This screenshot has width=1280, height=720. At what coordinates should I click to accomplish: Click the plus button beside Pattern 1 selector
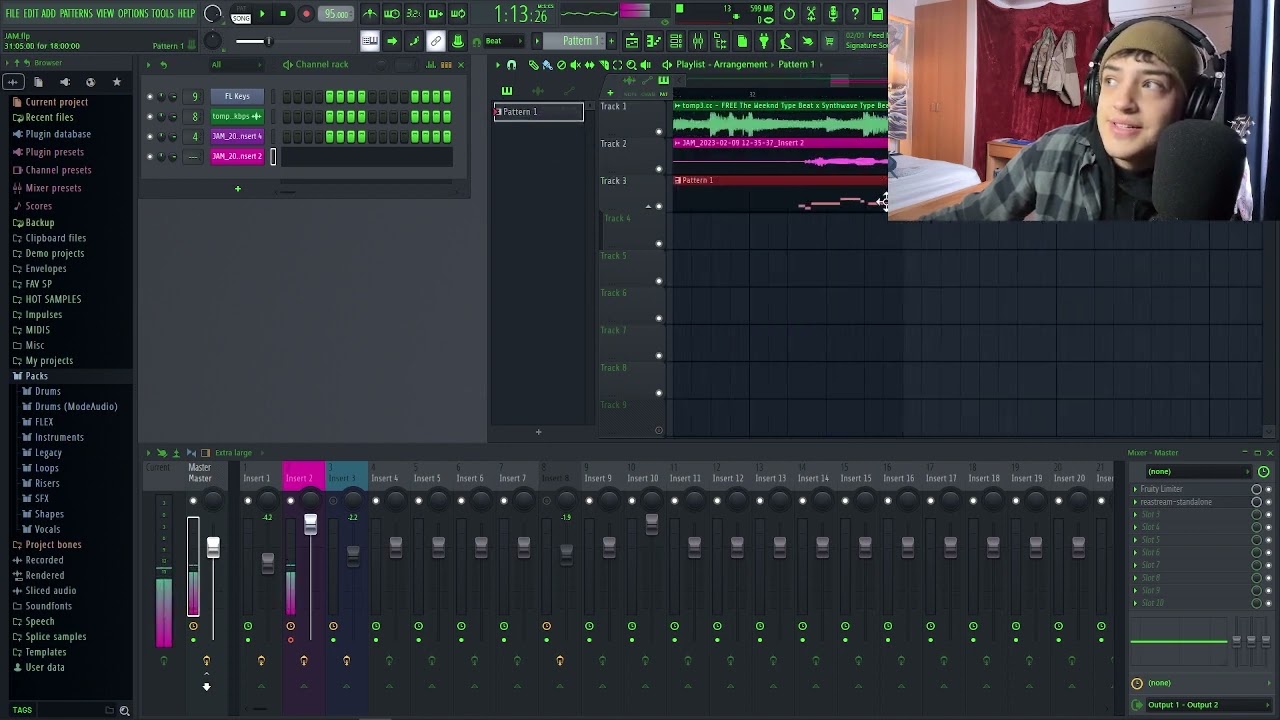tap(609, 41)
